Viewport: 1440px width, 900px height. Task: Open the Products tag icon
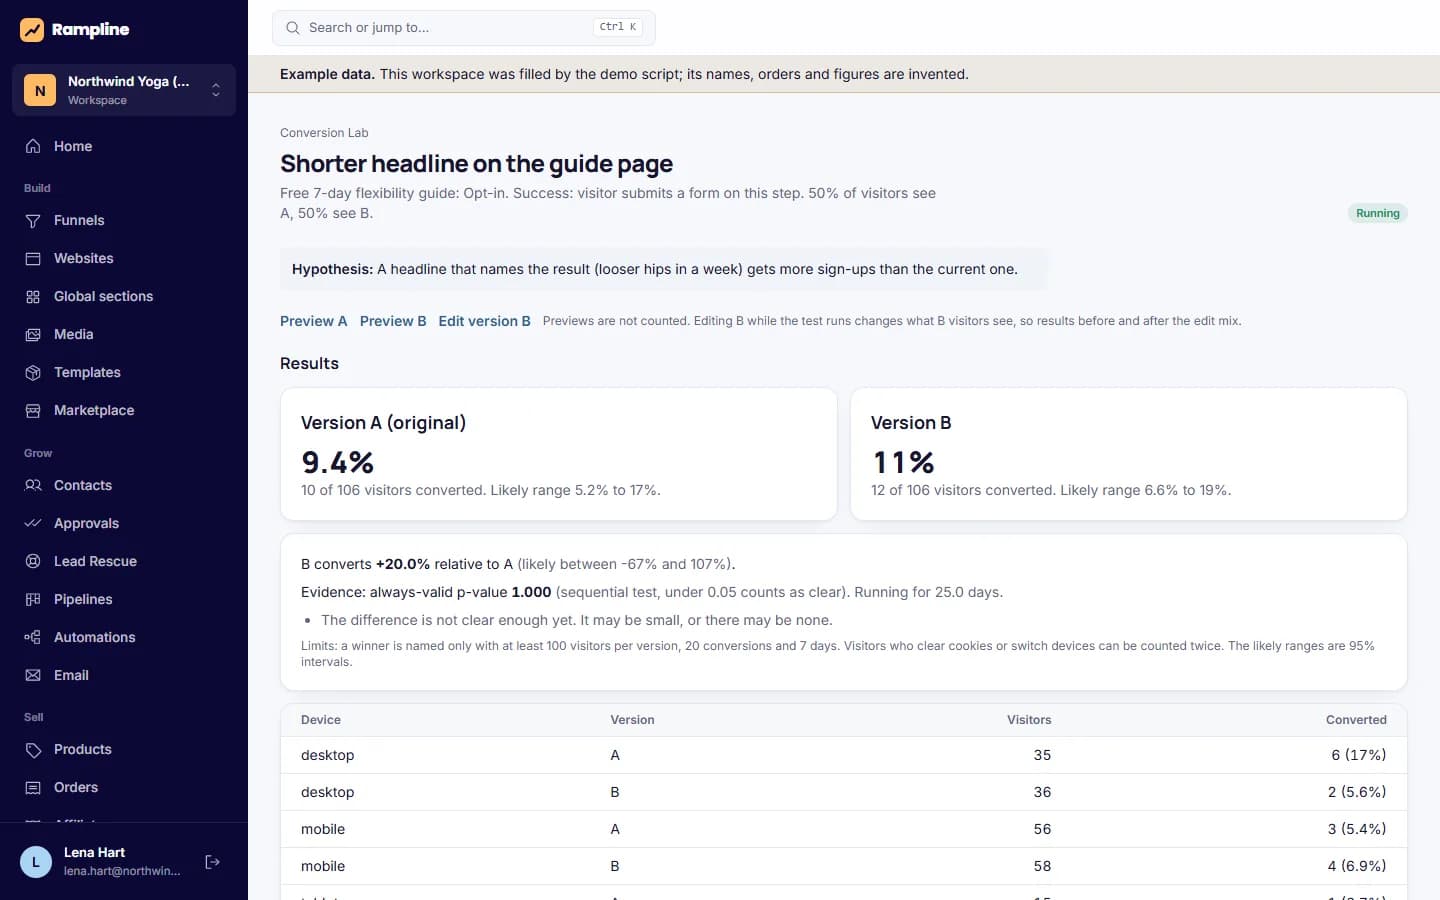[33, 749]
